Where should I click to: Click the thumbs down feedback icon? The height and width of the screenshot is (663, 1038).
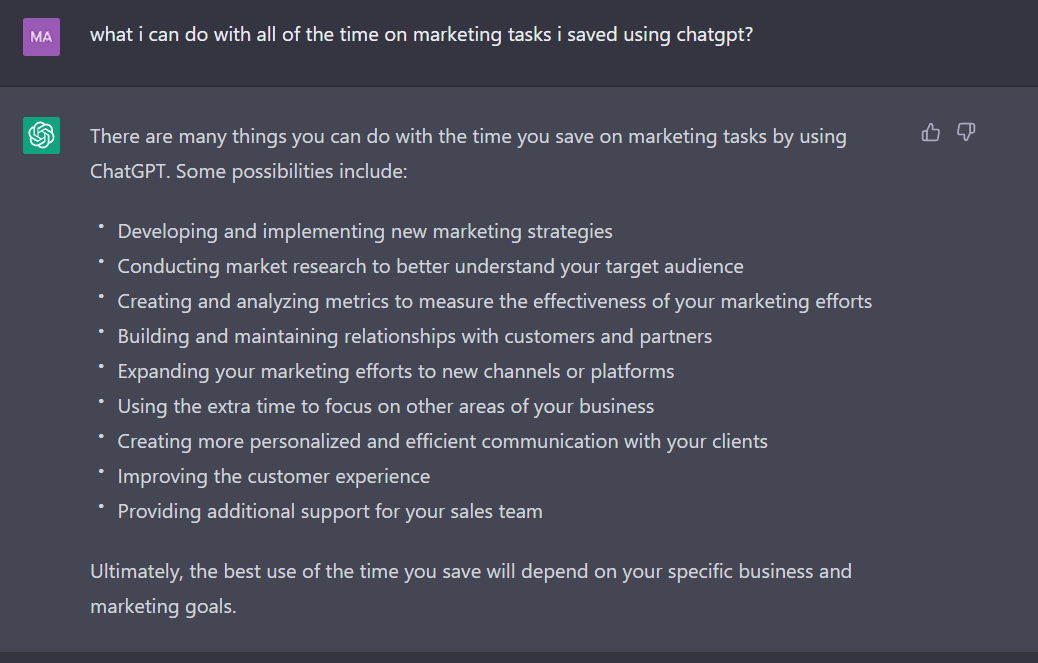[967, 132]
